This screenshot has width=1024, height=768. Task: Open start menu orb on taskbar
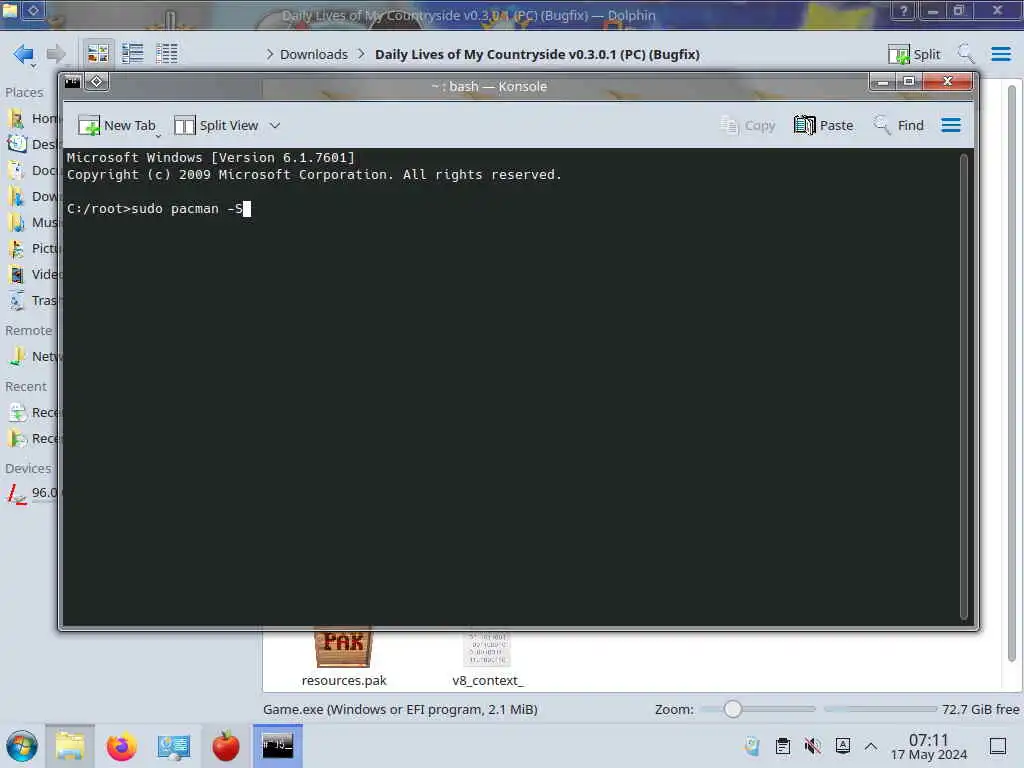tap(22, 746)
